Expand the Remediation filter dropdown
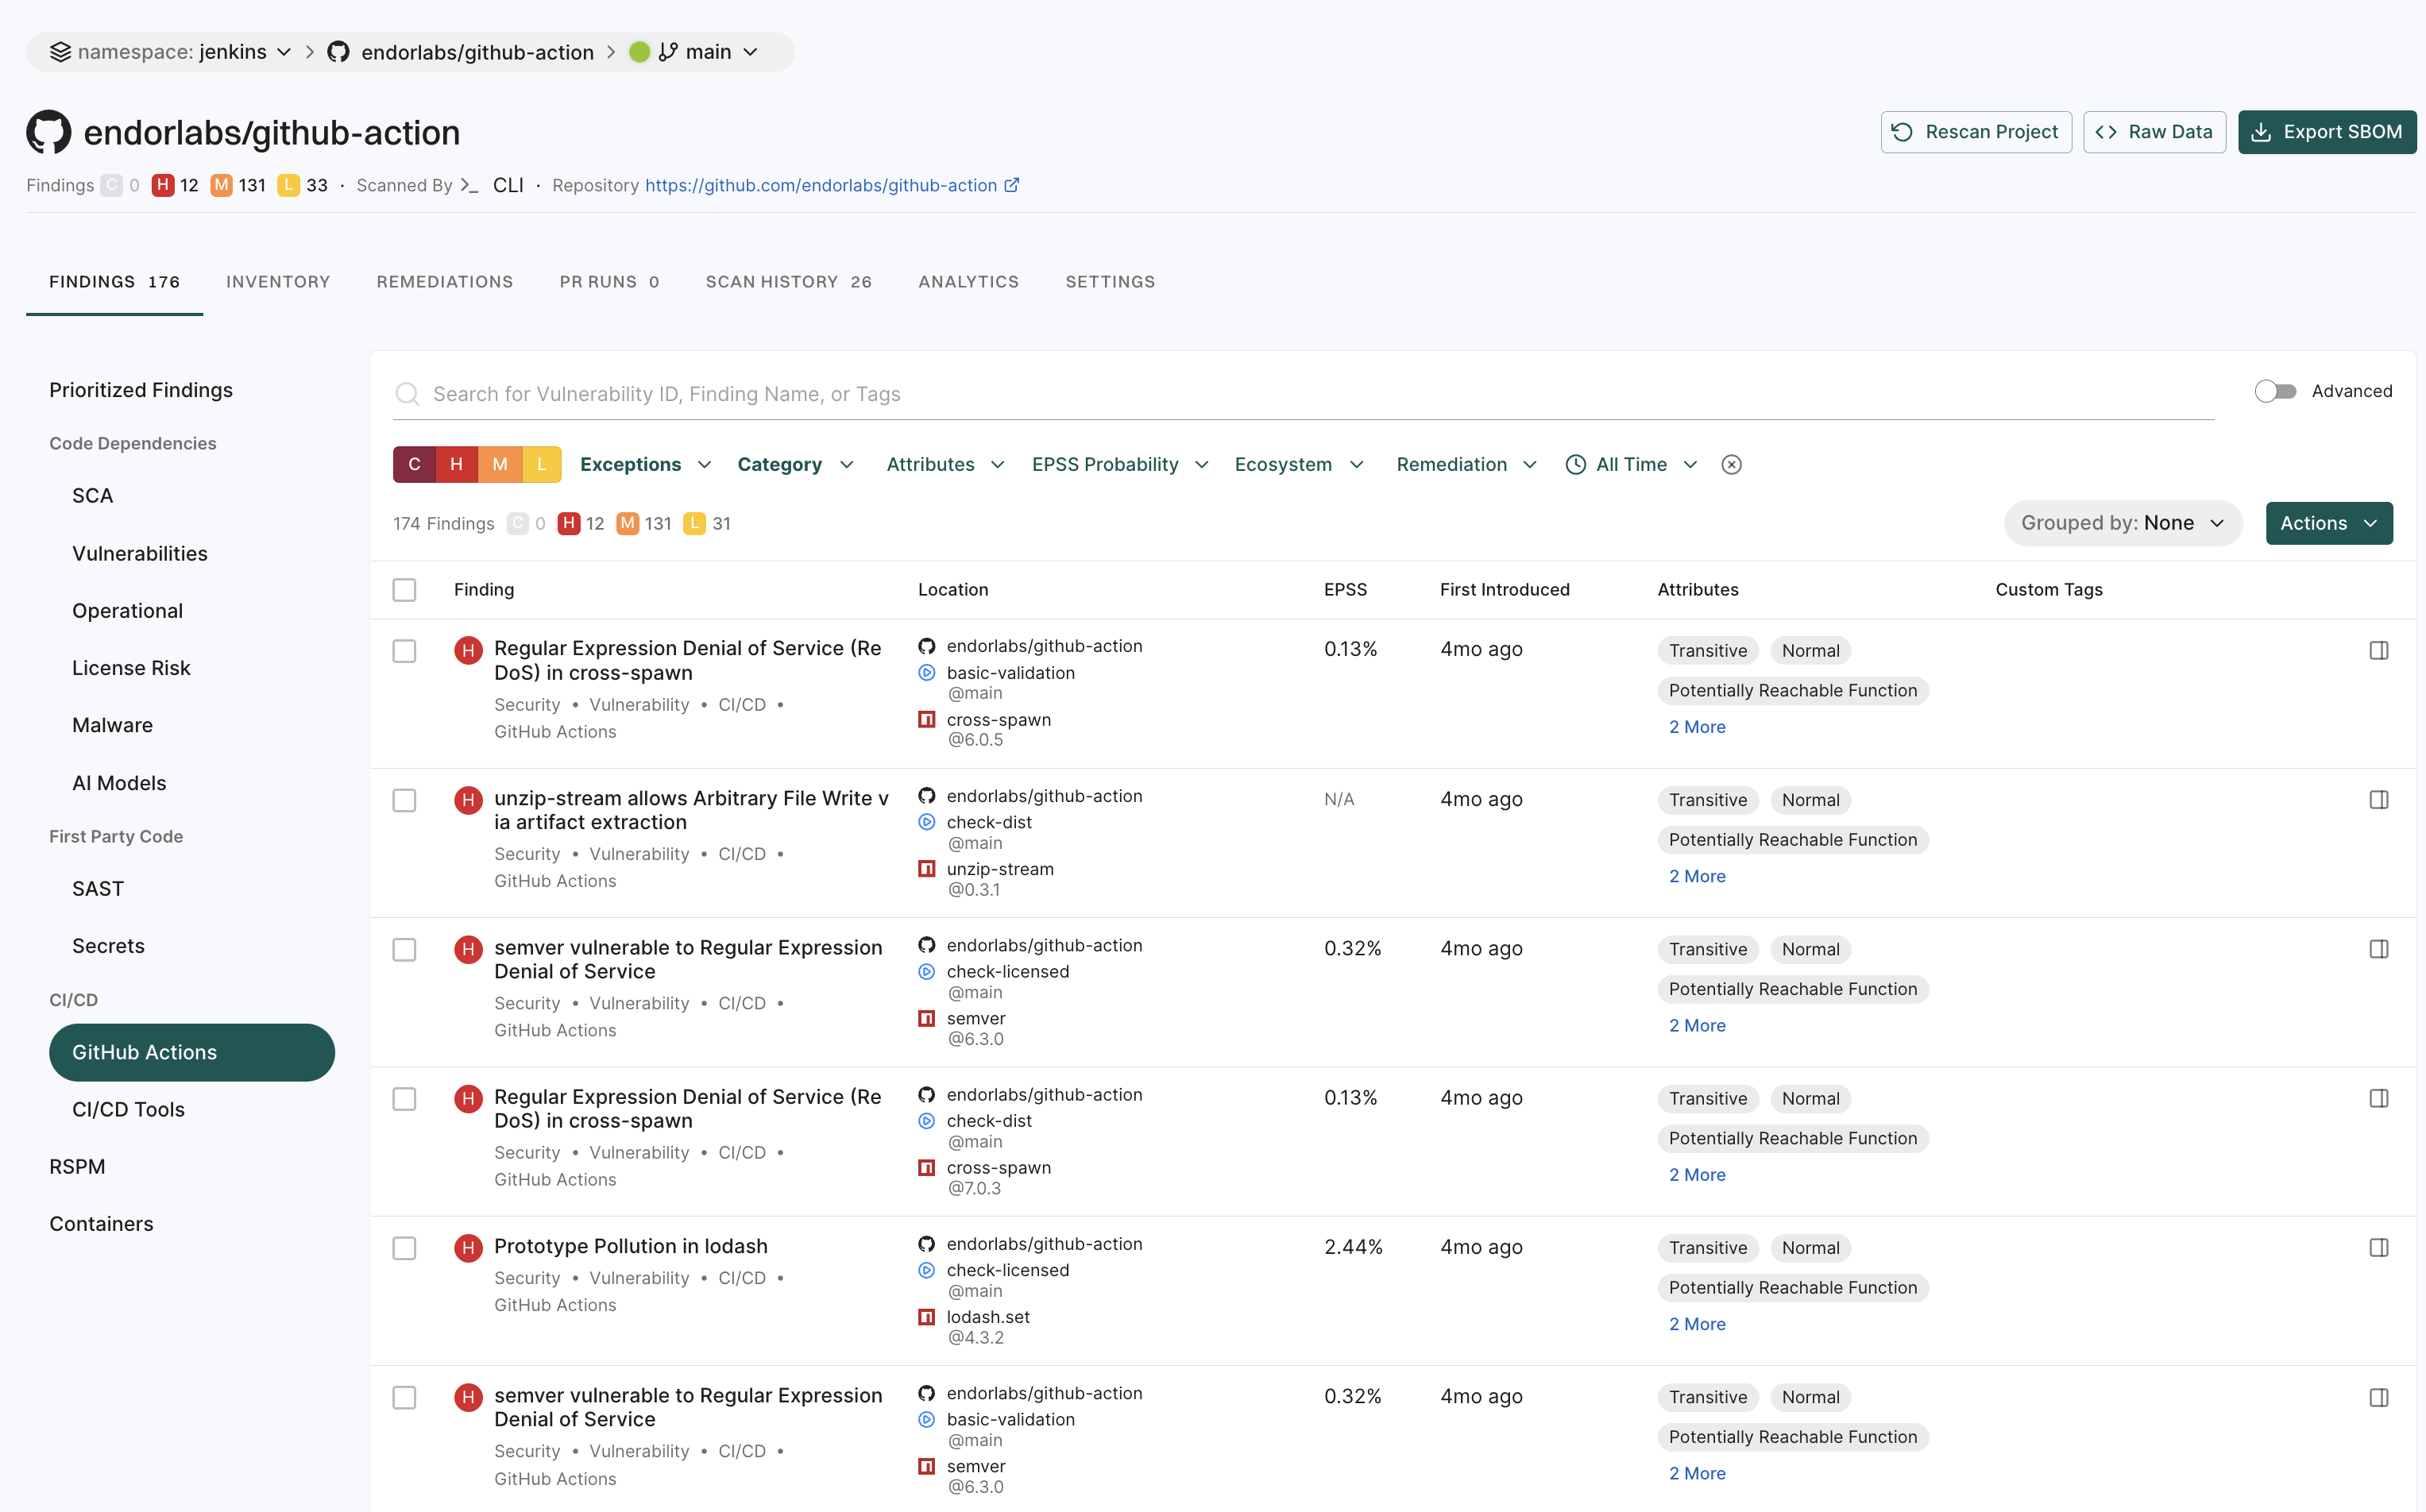 [x=1466, y=464]
